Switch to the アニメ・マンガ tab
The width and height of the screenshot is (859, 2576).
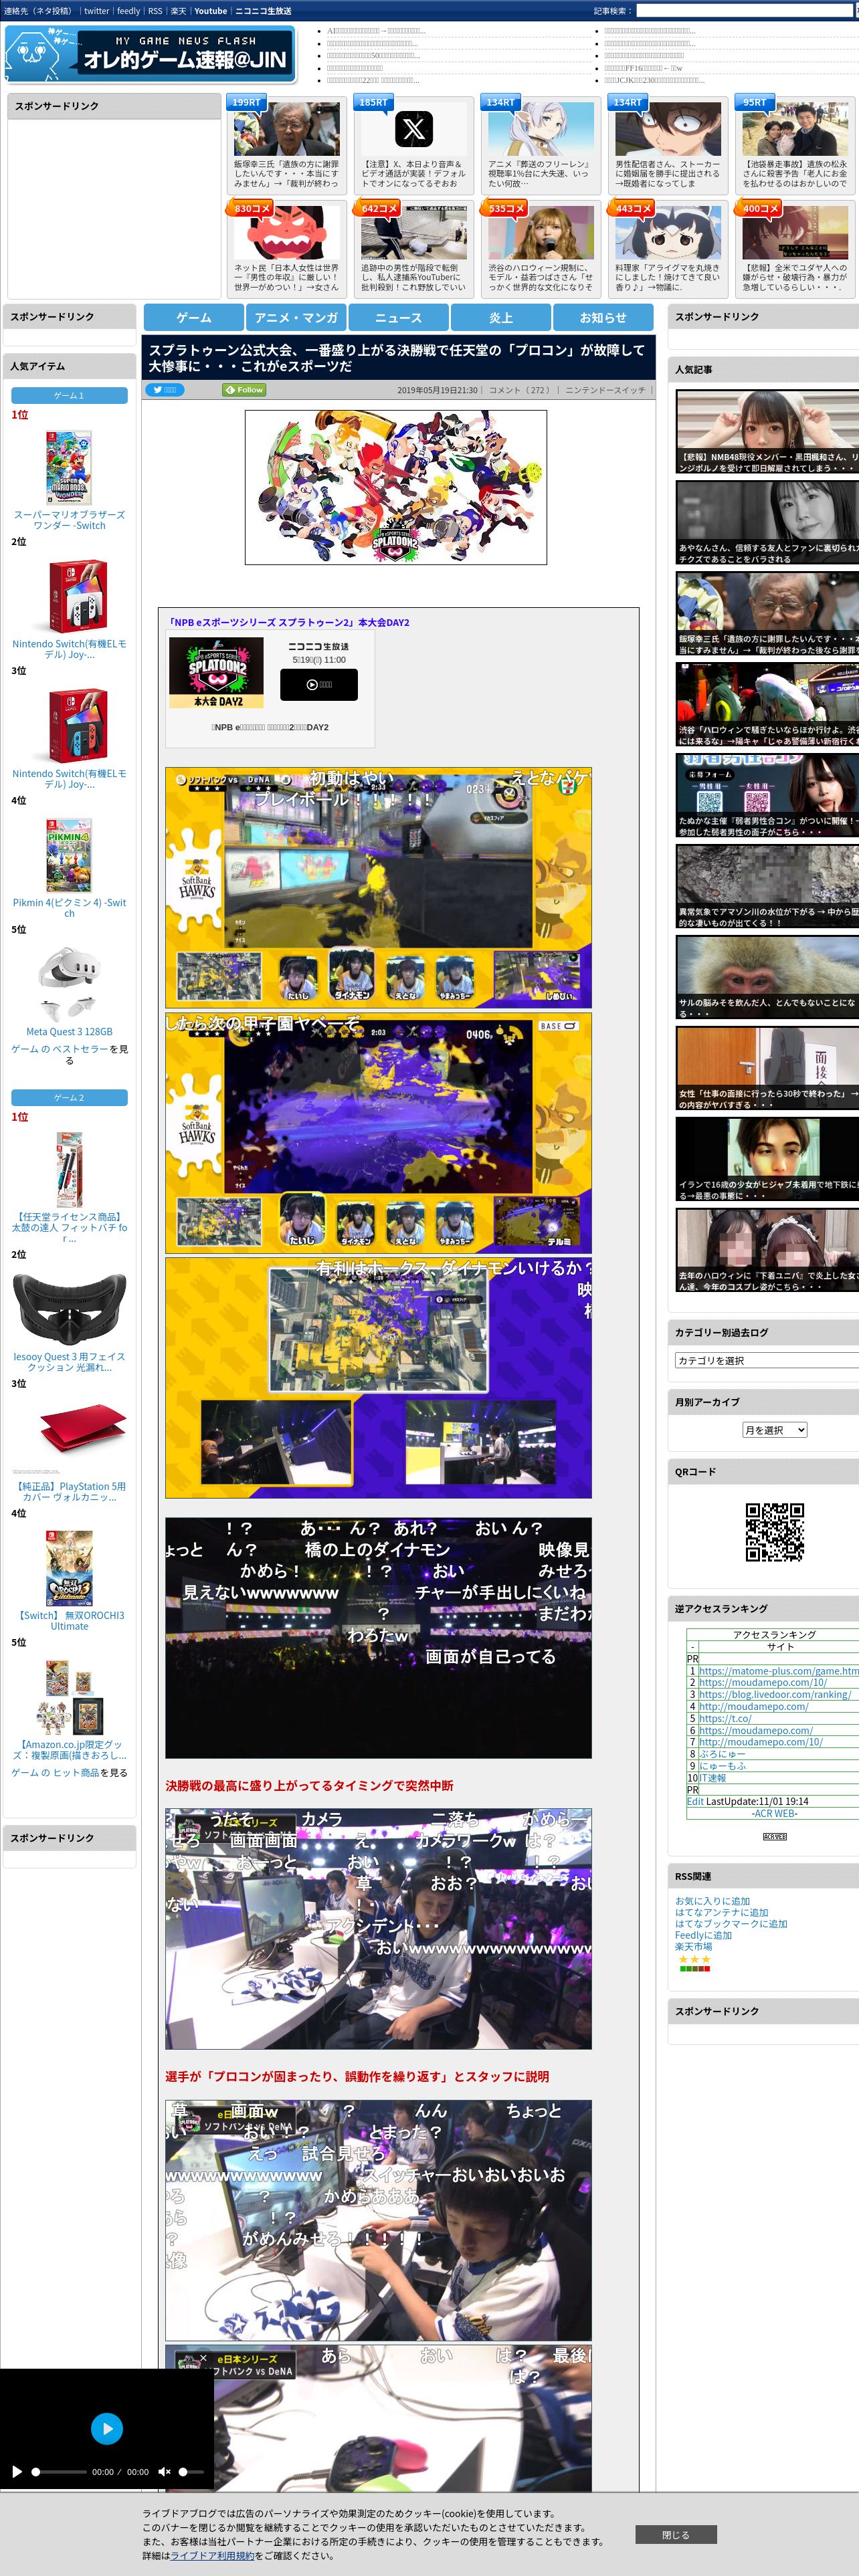(296, 317)
